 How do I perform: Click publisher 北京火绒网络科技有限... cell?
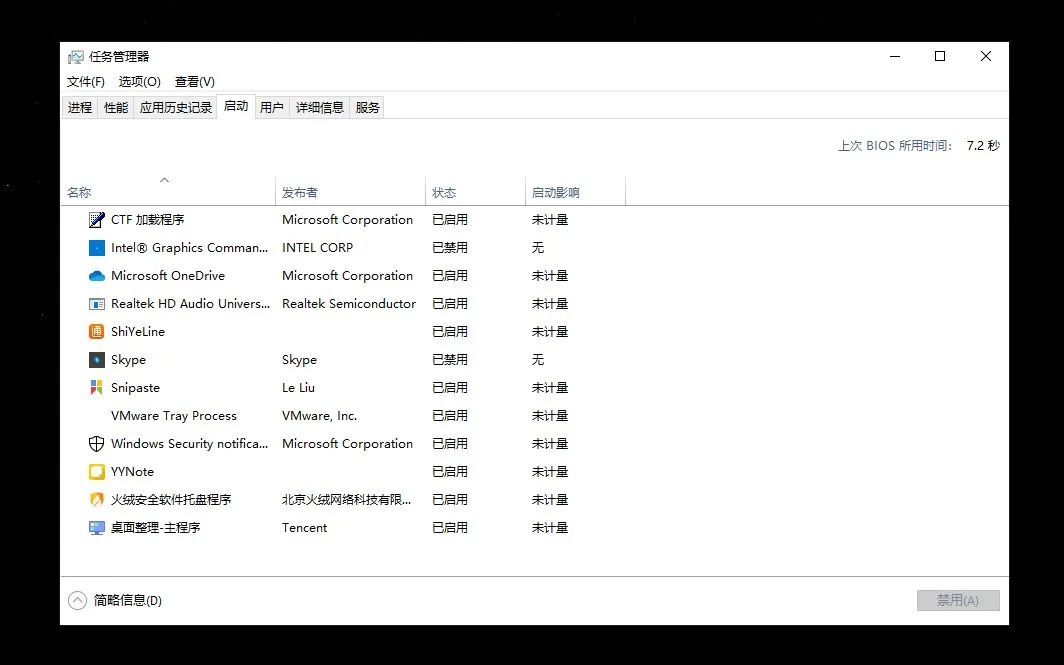[347, 499]
